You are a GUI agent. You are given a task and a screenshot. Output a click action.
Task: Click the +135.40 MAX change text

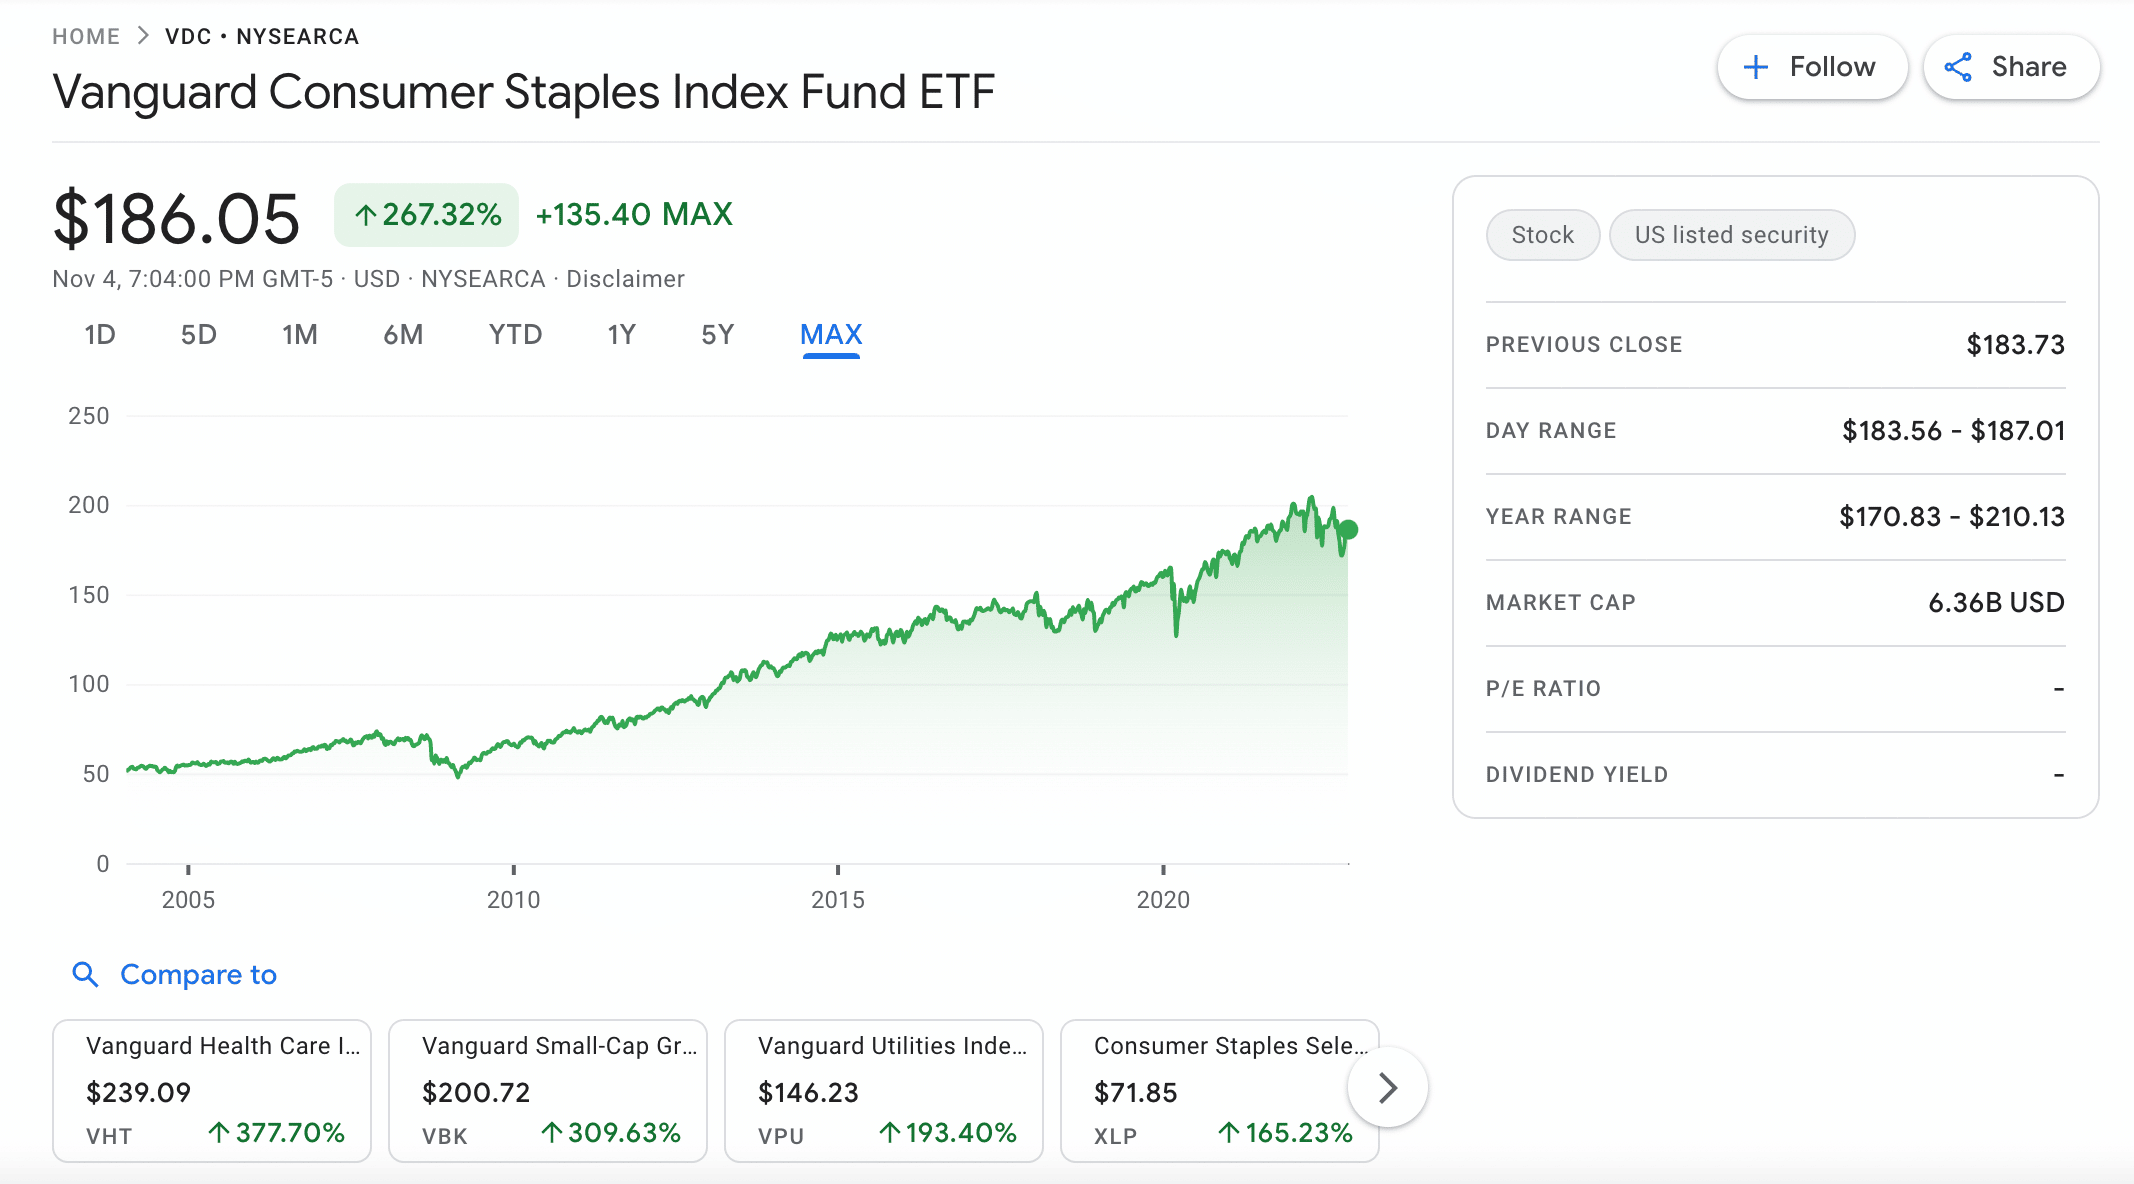pos(635,215)
